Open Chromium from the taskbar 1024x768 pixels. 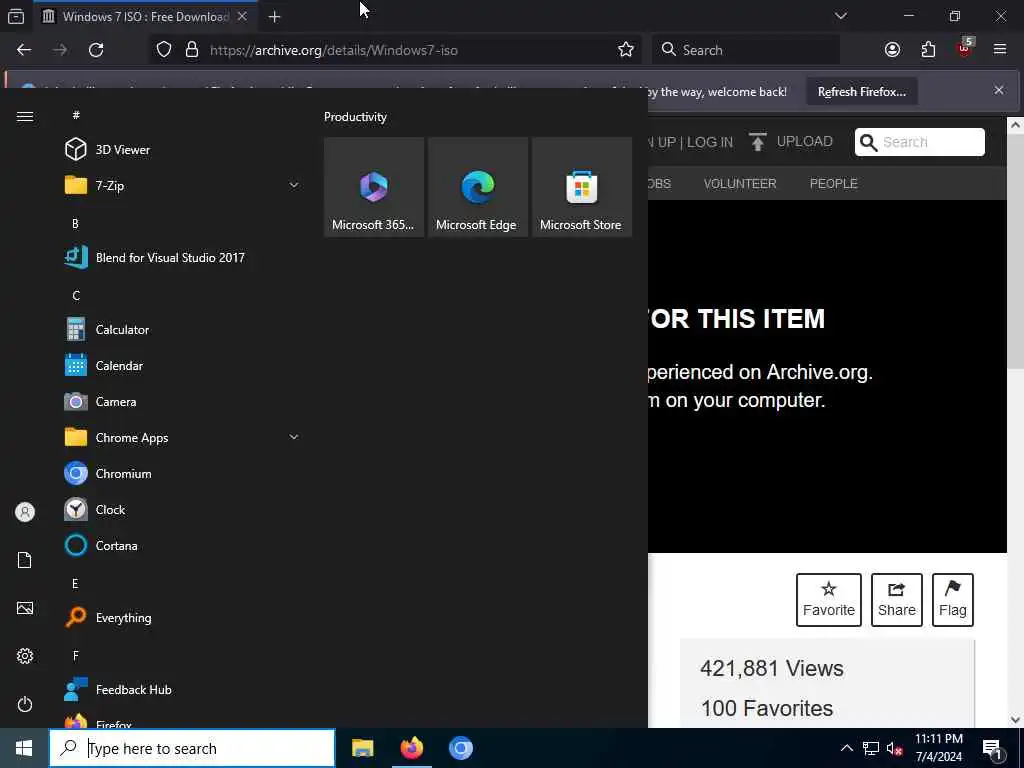[460, 748]
